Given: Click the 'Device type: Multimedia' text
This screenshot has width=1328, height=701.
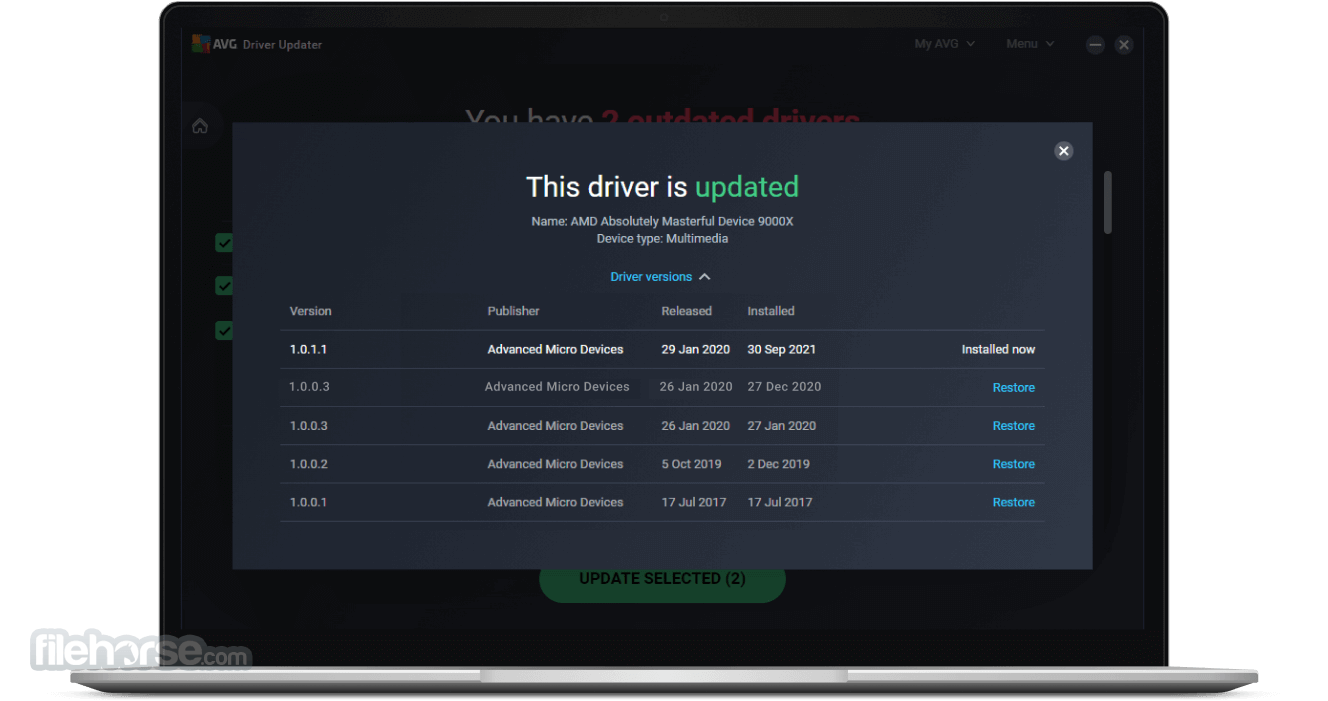Looking at the screenshot, I should tap(662, 239).
